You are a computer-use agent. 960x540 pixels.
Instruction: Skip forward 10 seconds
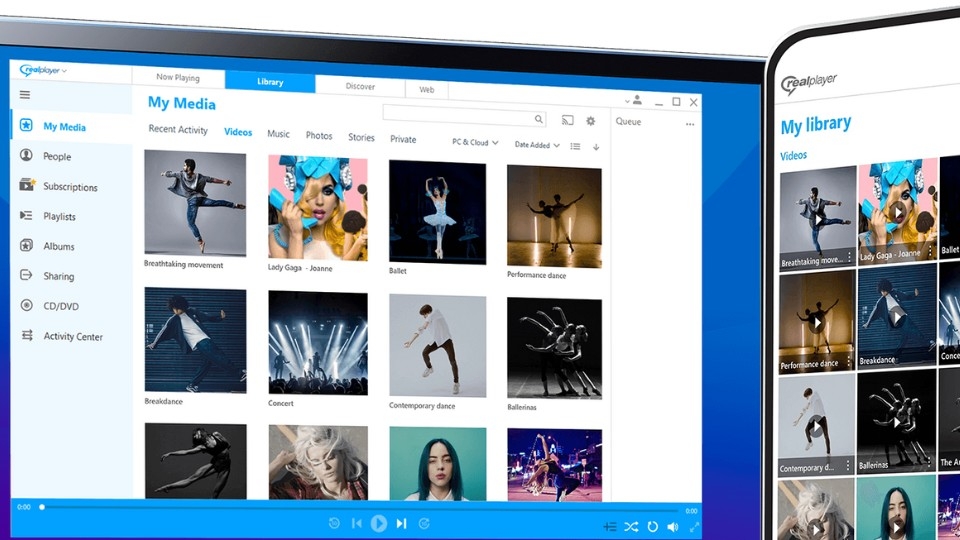click(424, 523)
